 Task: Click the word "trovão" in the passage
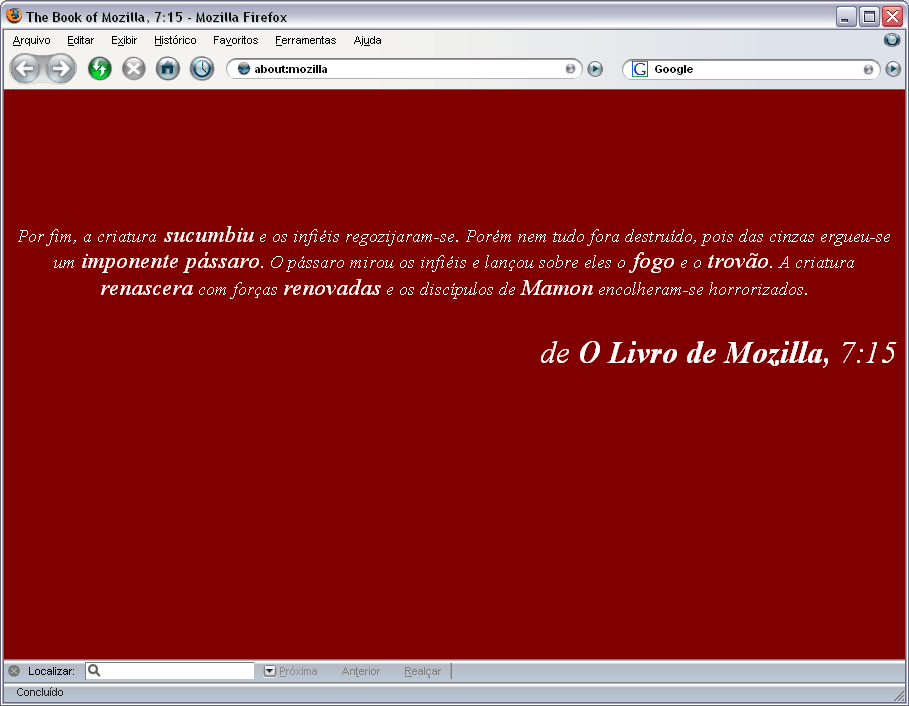click(738, 261)
